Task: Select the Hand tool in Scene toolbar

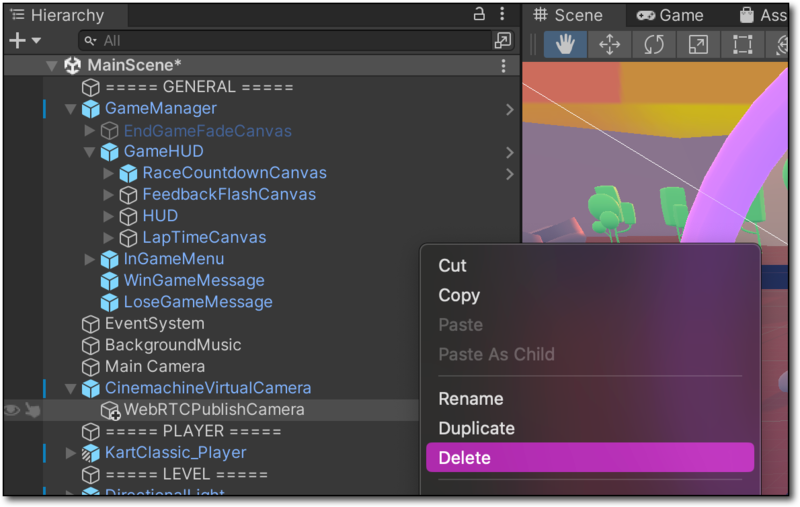Action: click(x=566, y=45)
